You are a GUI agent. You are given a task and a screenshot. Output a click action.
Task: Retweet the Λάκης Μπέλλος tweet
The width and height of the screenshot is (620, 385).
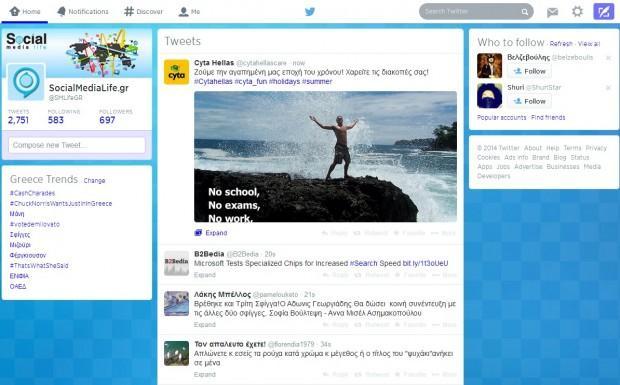coord(372,325)
